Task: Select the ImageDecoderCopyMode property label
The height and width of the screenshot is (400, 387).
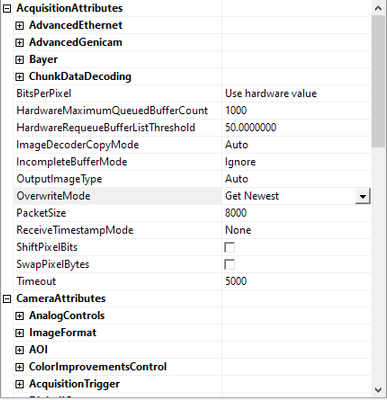Action: coord(78,145)
